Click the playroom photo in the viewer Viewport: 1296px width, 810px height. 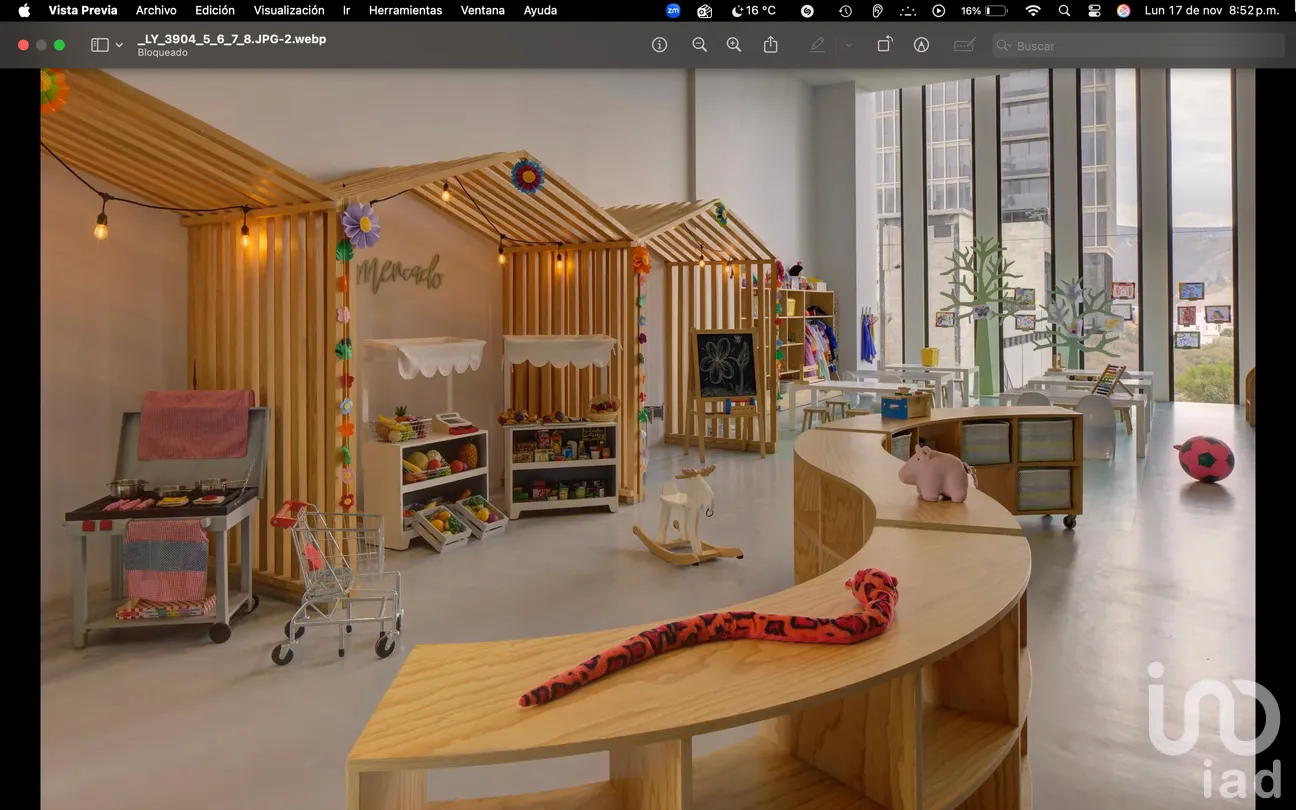point(648,439)
